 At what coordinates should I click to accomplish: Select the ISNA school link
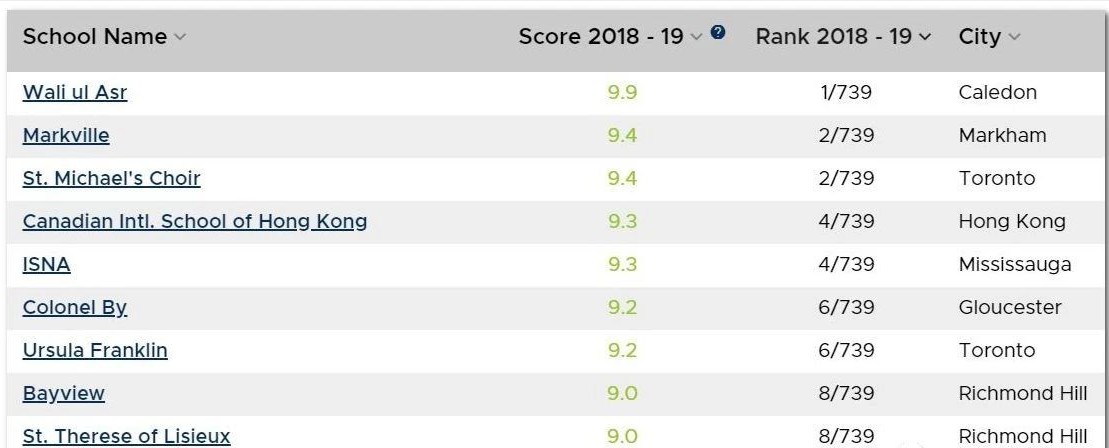coord(47,264)
